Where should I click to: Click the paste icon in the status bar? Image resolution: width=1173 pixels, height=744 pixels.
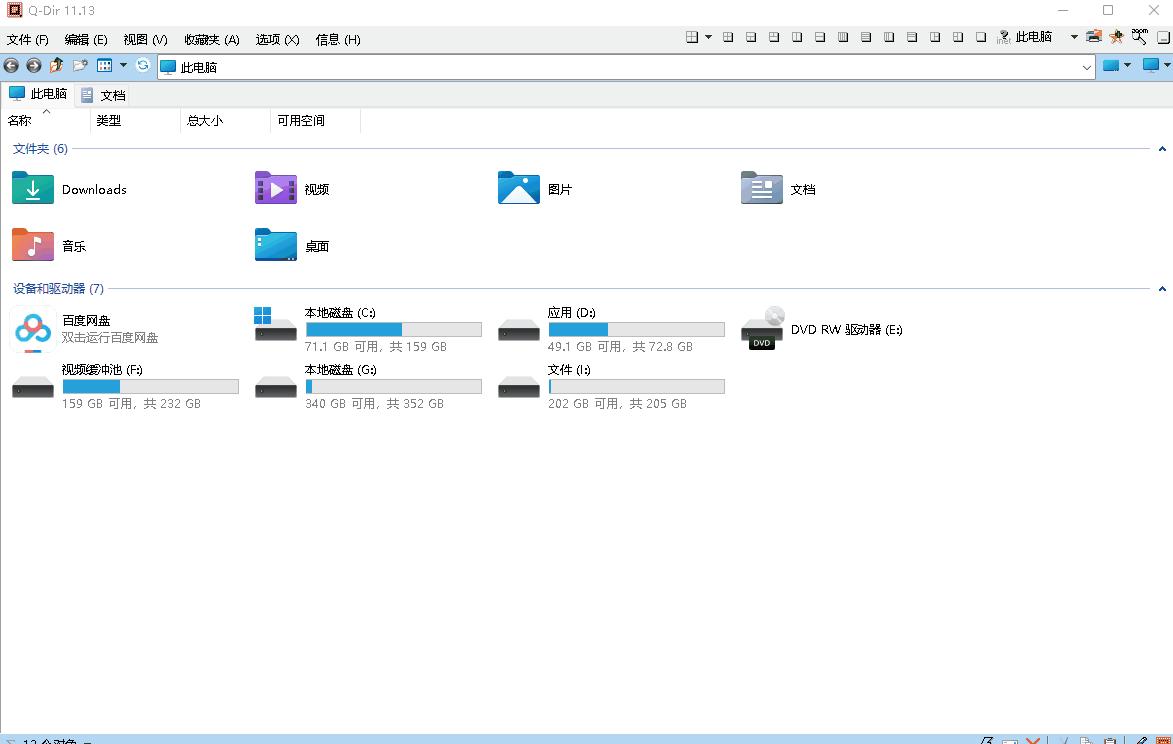click(1111, 740)
